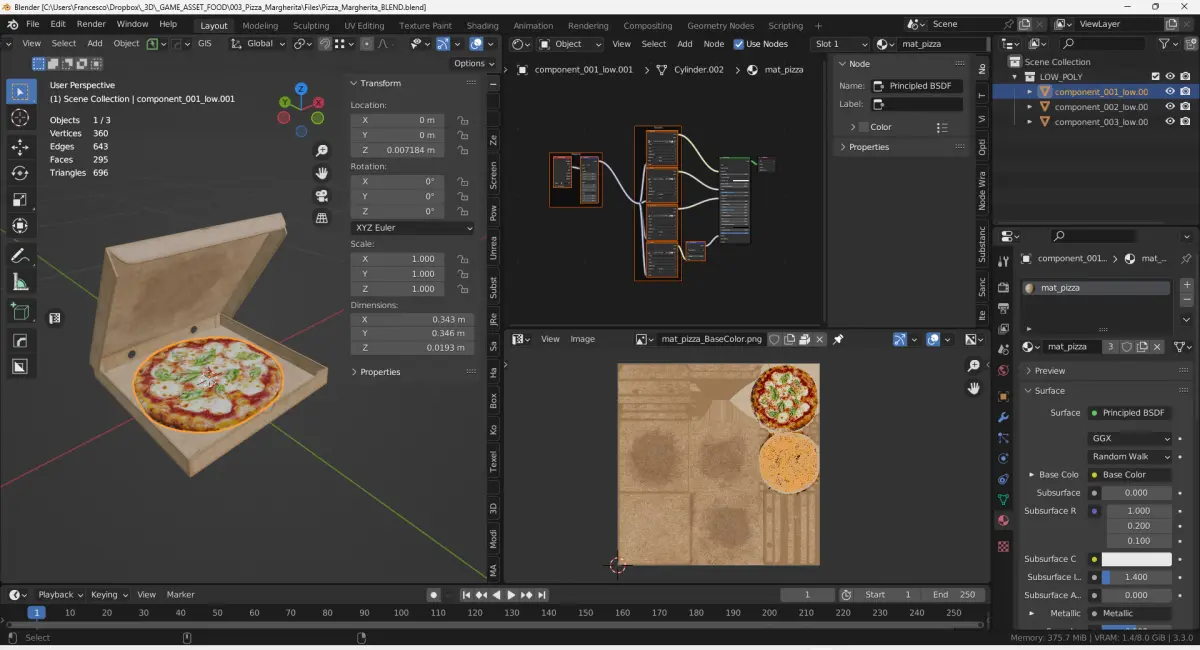Select the Add Cube tool
Viewport: 1200px width, 650px height.
tap(20, 313)
